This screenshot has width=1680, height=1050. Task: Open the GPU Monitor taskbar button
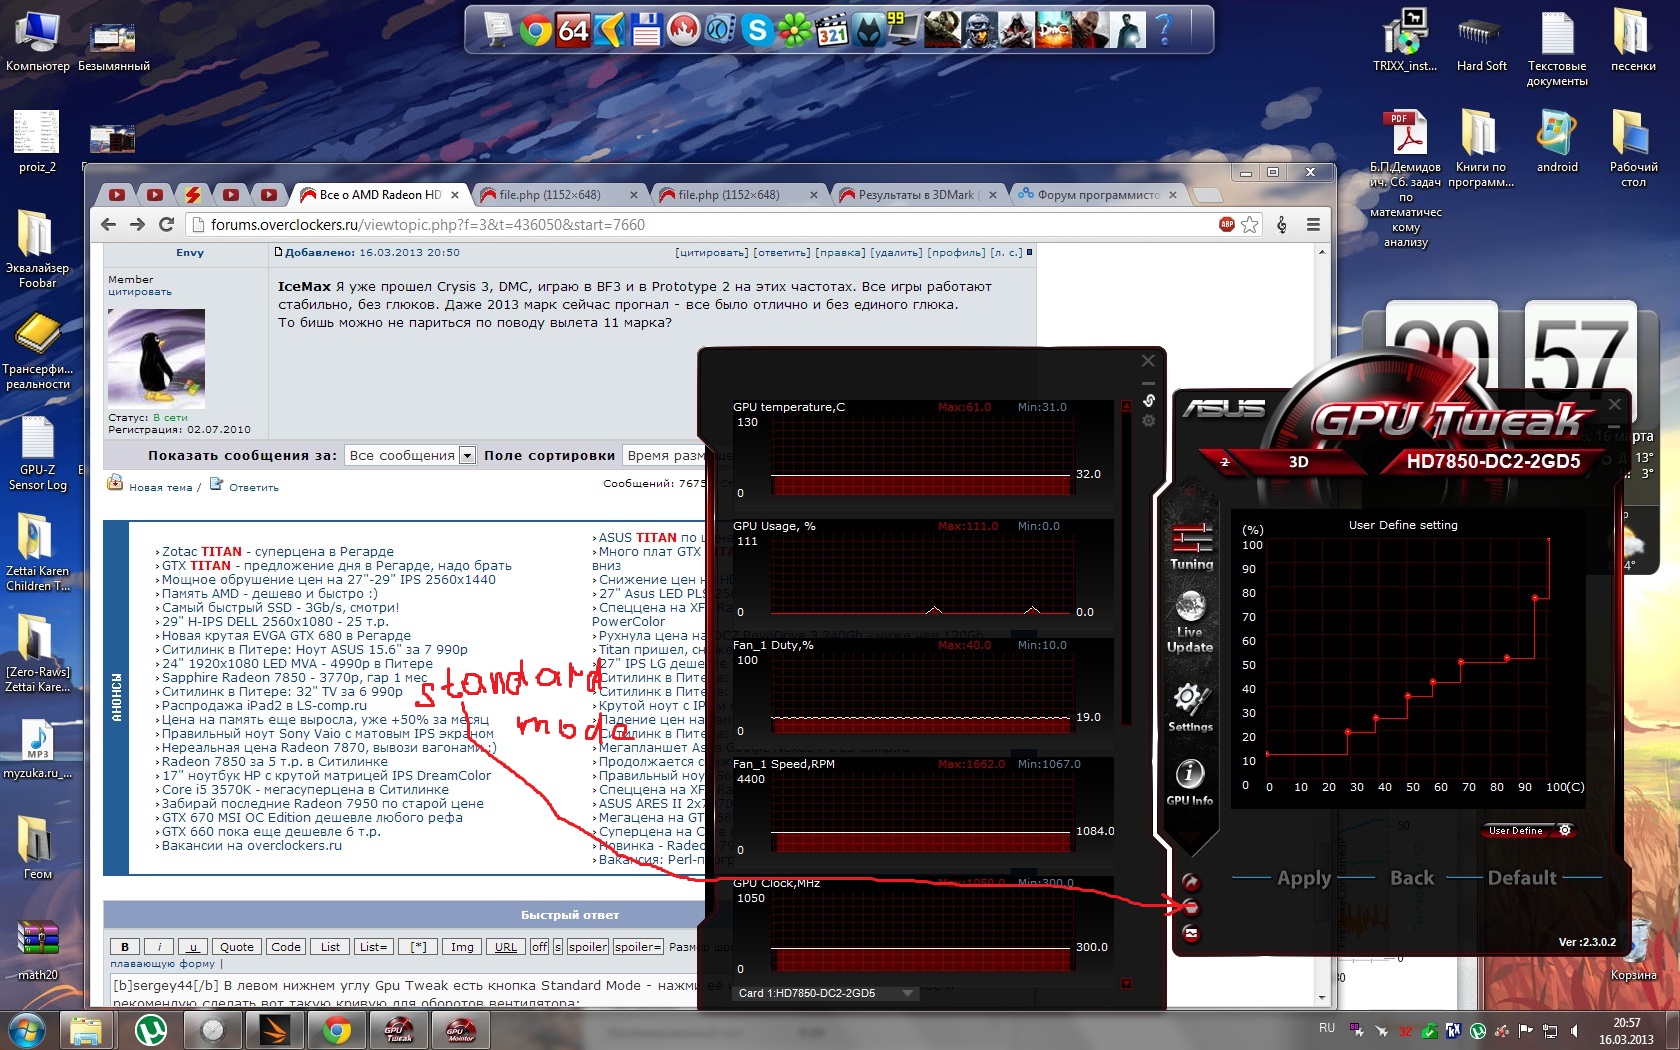(x=460, y=1030)
